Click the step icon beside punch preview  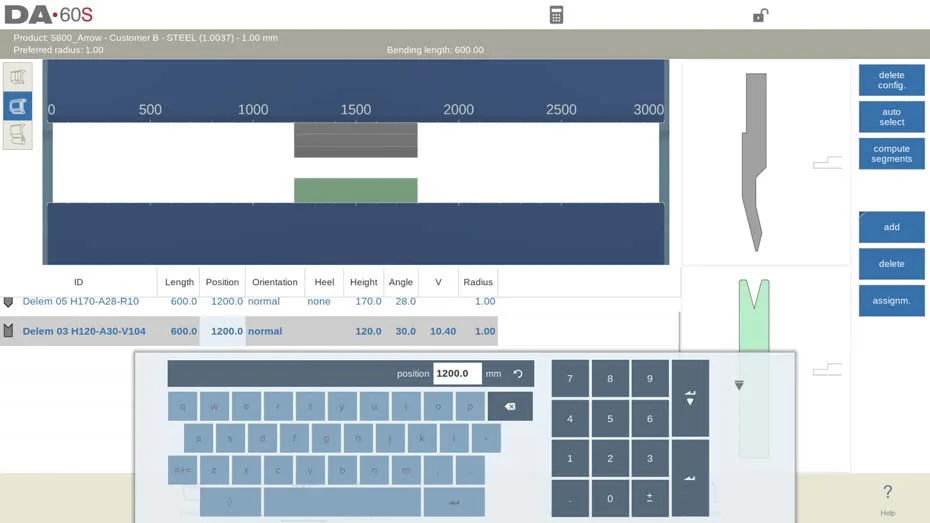point(827,162)
